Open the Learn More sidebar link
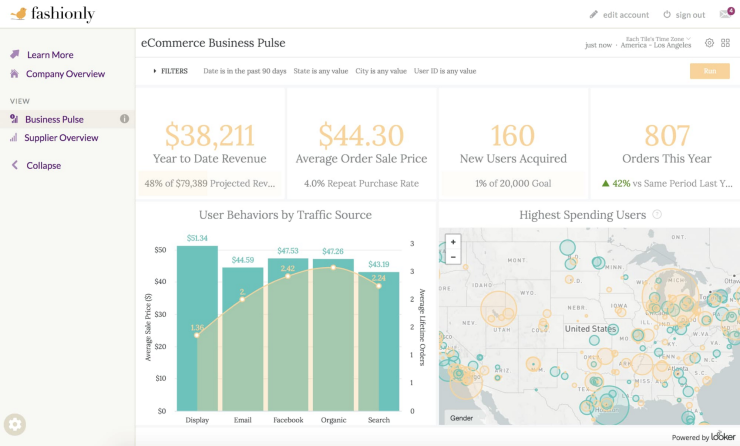 [49, 55]
